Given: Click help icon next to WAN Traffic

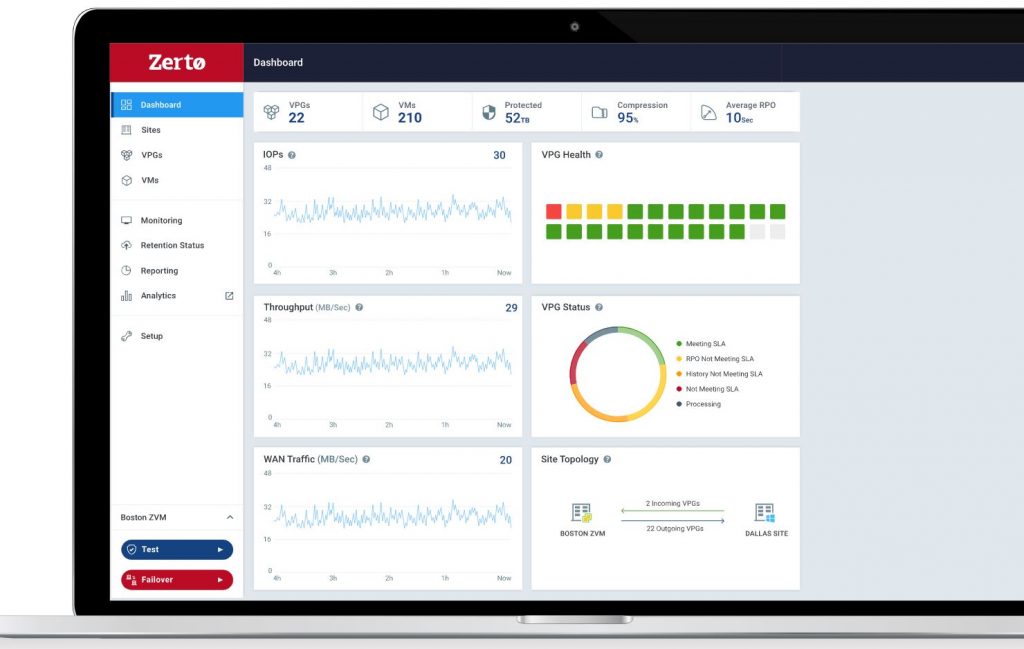Looking at the screenshot, I should pos(366,460).
